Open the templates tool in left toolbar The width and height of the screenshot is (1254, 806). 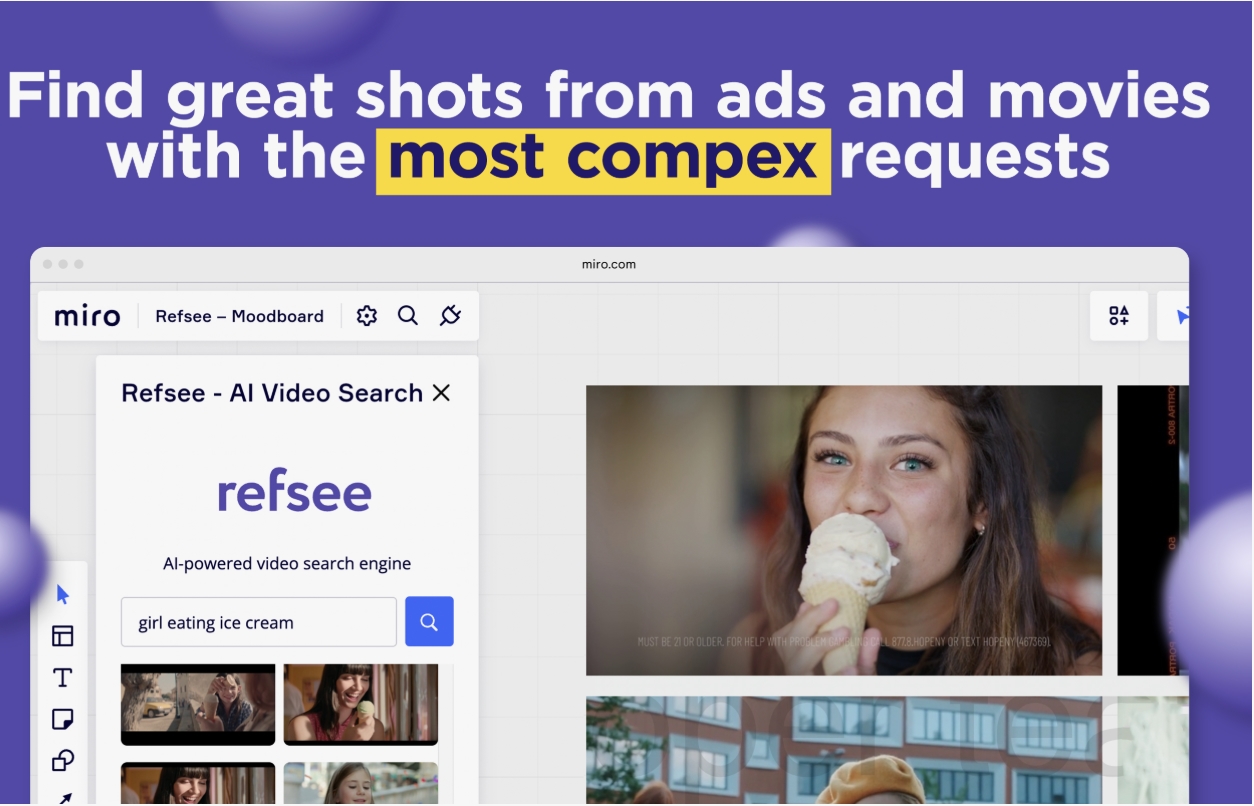(62, 636)
